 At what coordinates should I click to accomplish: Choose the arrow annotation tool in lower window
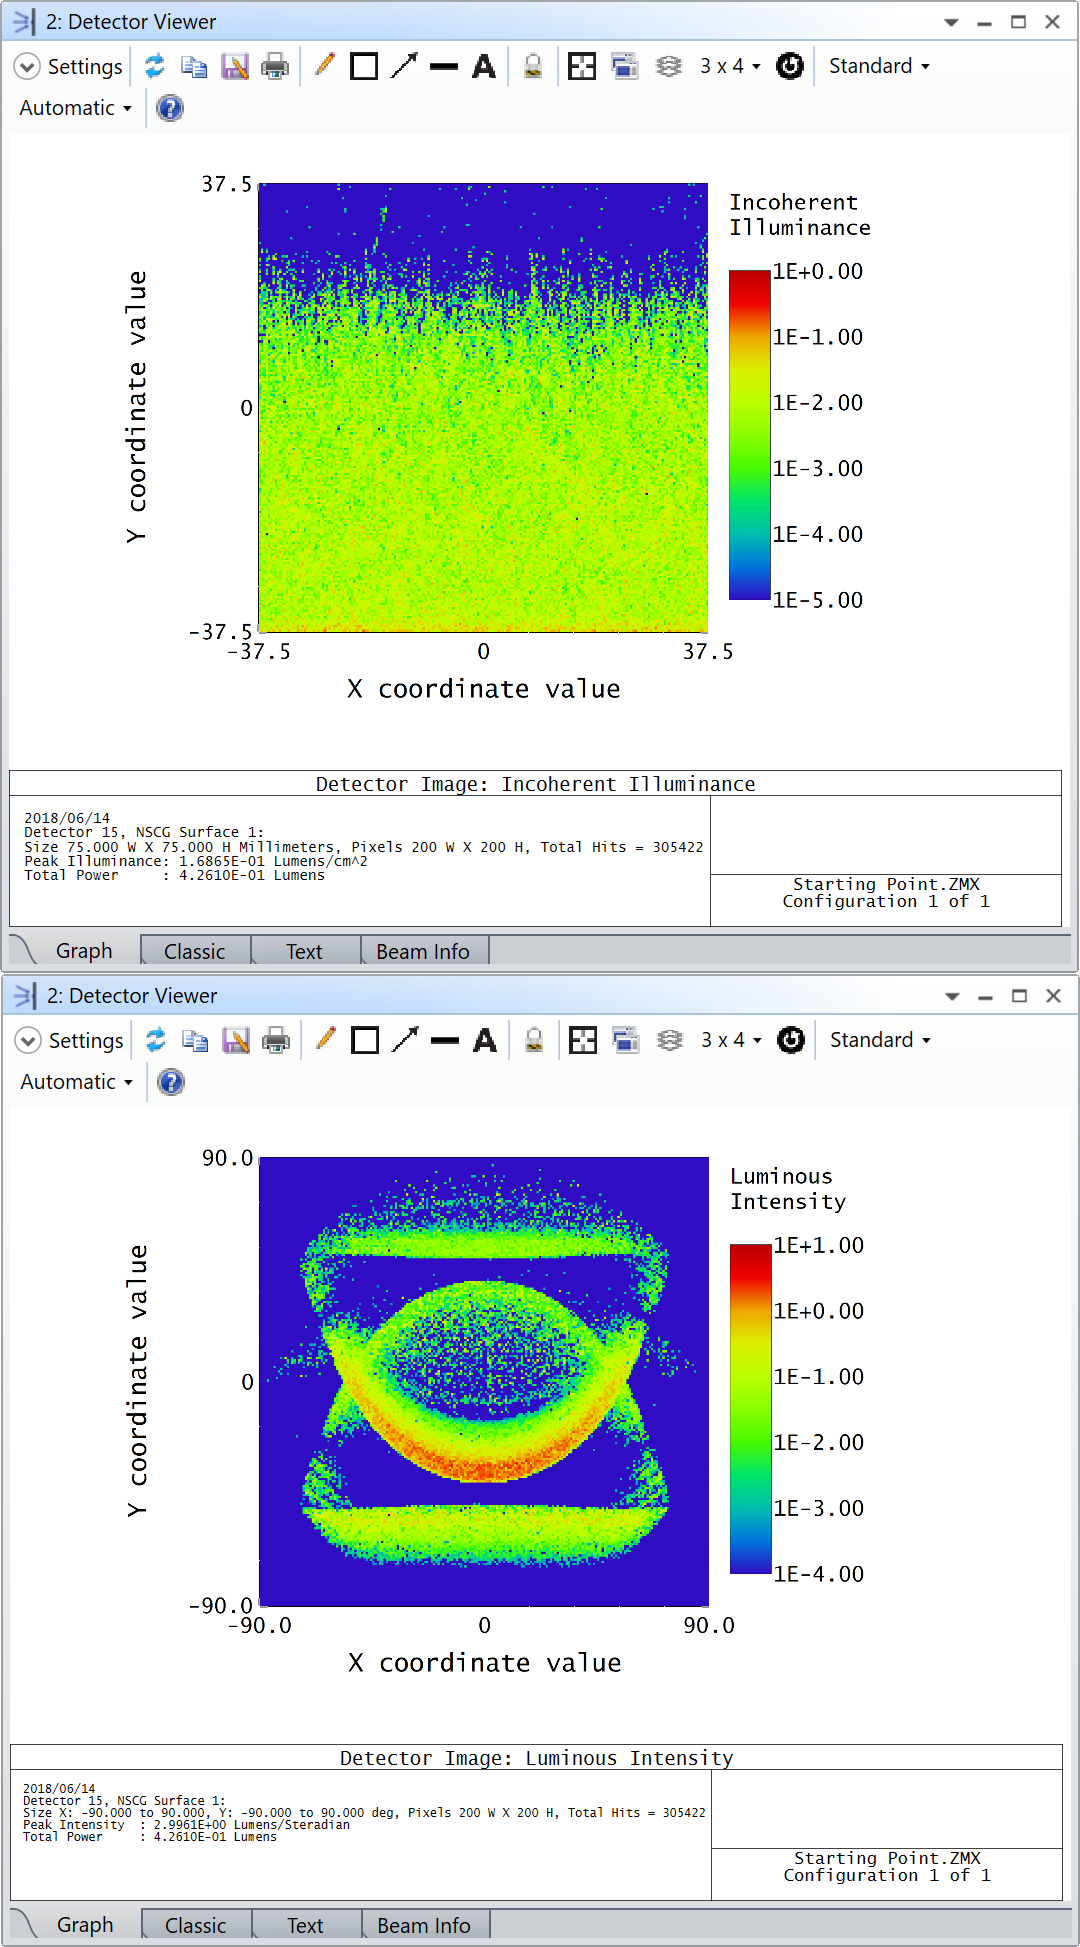pyautogui.click(x=405, y=1040)
